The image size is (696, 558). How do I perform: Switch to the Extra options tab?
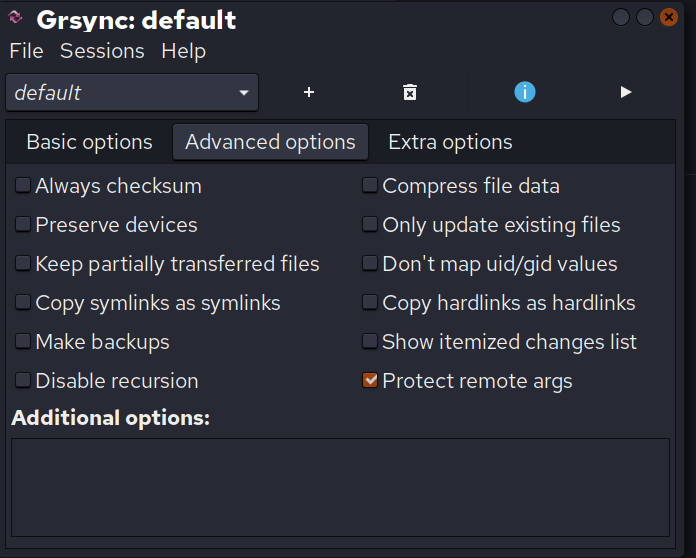pos(450,142)
